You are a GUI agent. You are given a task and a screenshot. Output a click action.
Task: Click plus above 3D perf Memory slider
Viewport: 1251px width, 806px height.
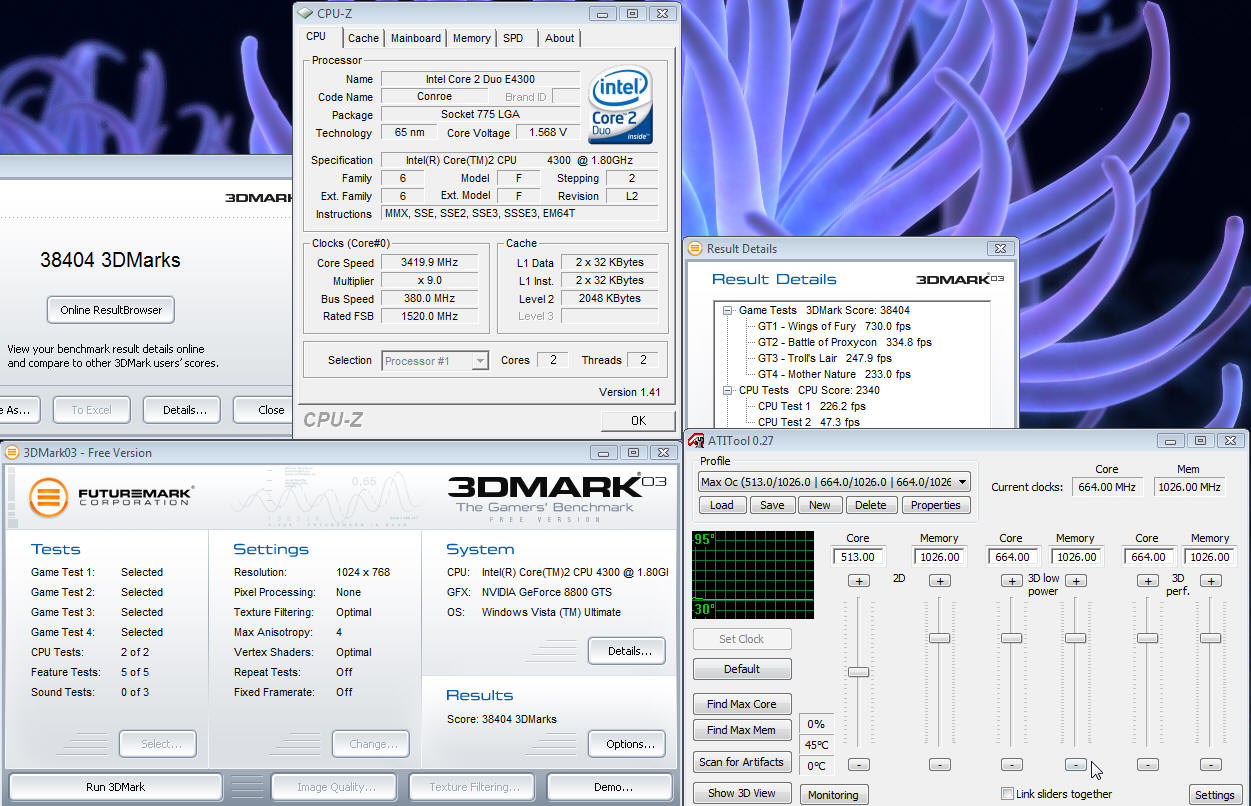click(x=1210, y=580)
